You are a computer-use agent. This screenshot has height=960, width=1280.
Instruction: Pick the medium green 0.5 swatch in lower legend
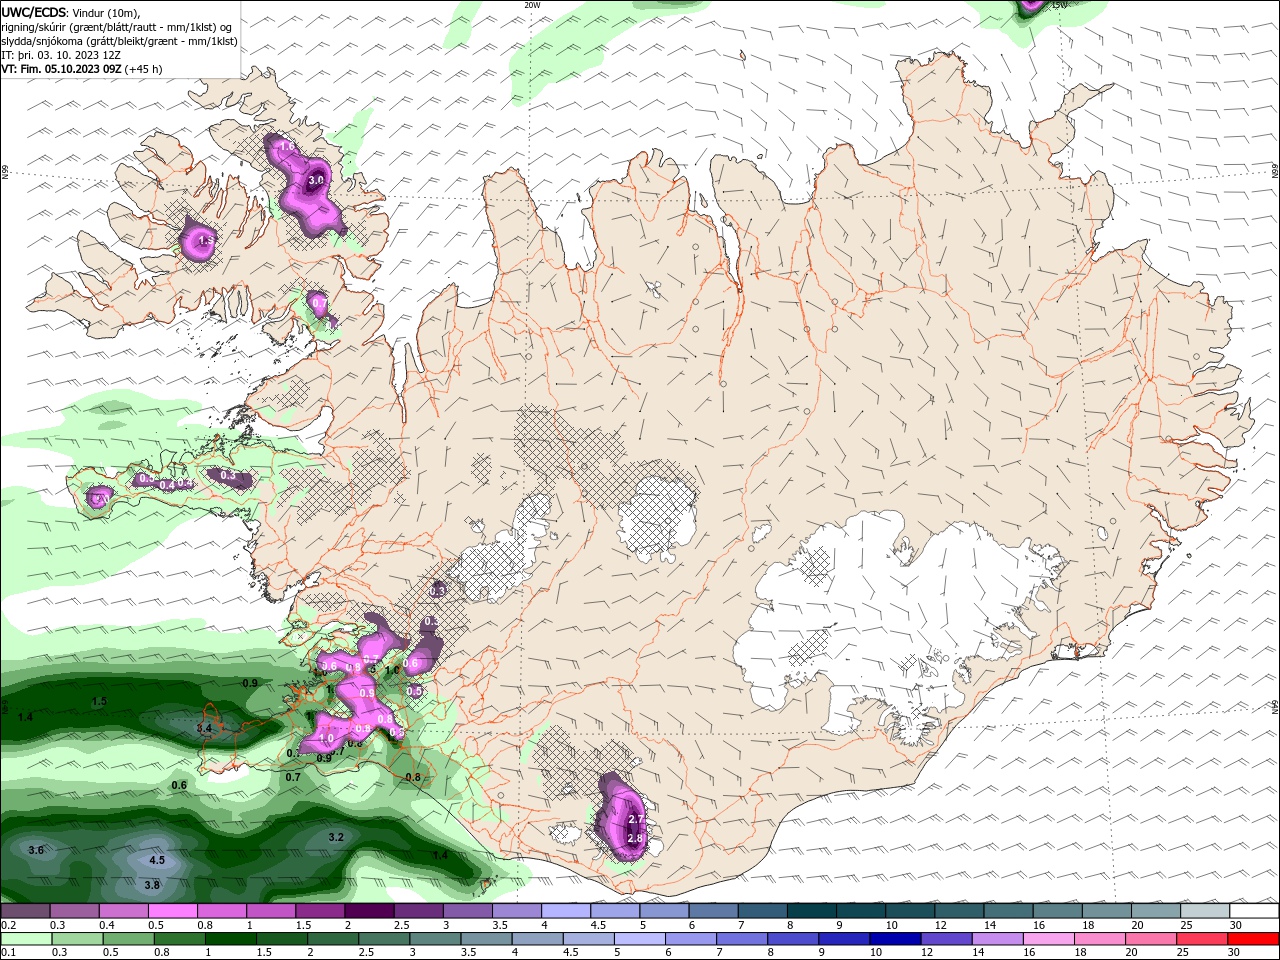[x=129, y=939]
